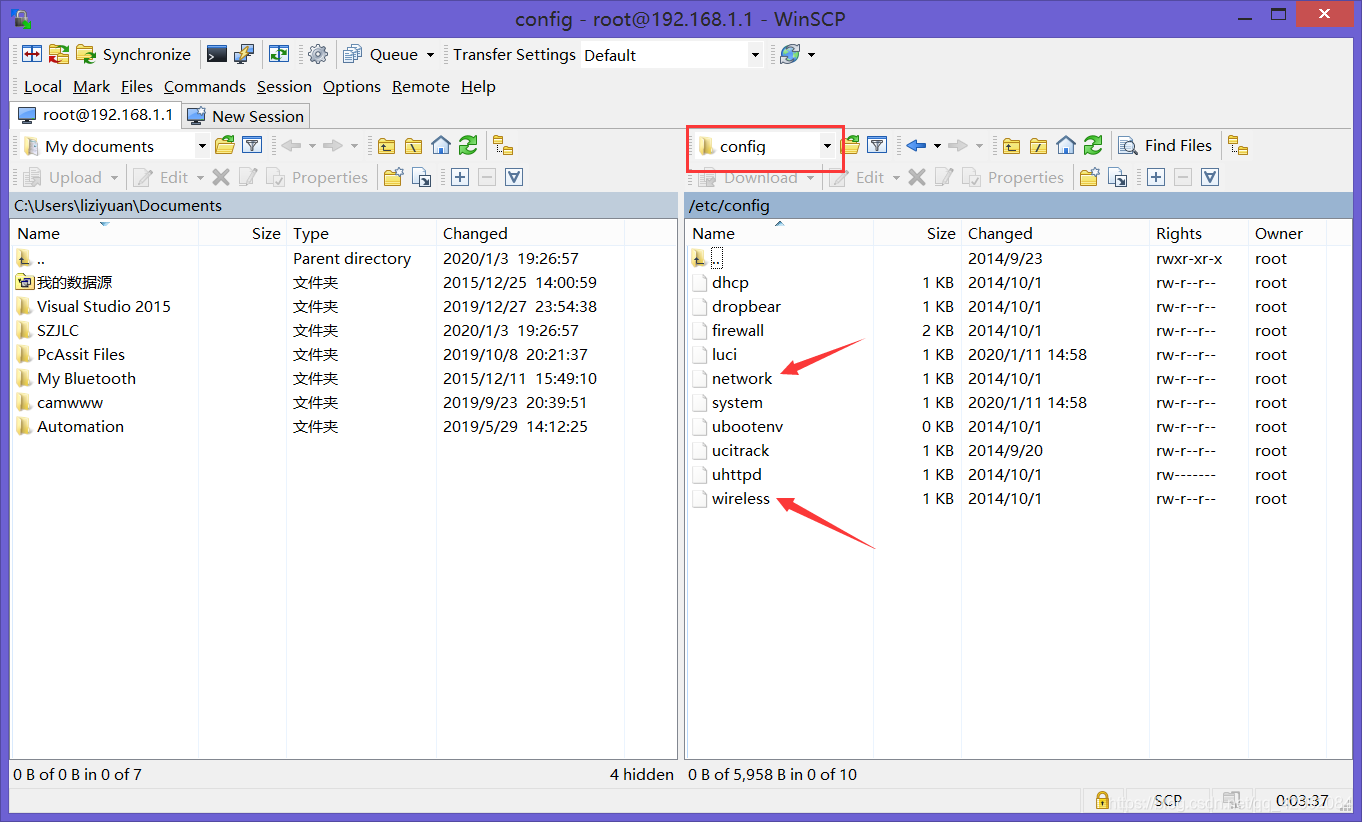
Task: Click local panel Parent Directory icon
Action: (387, 146)
